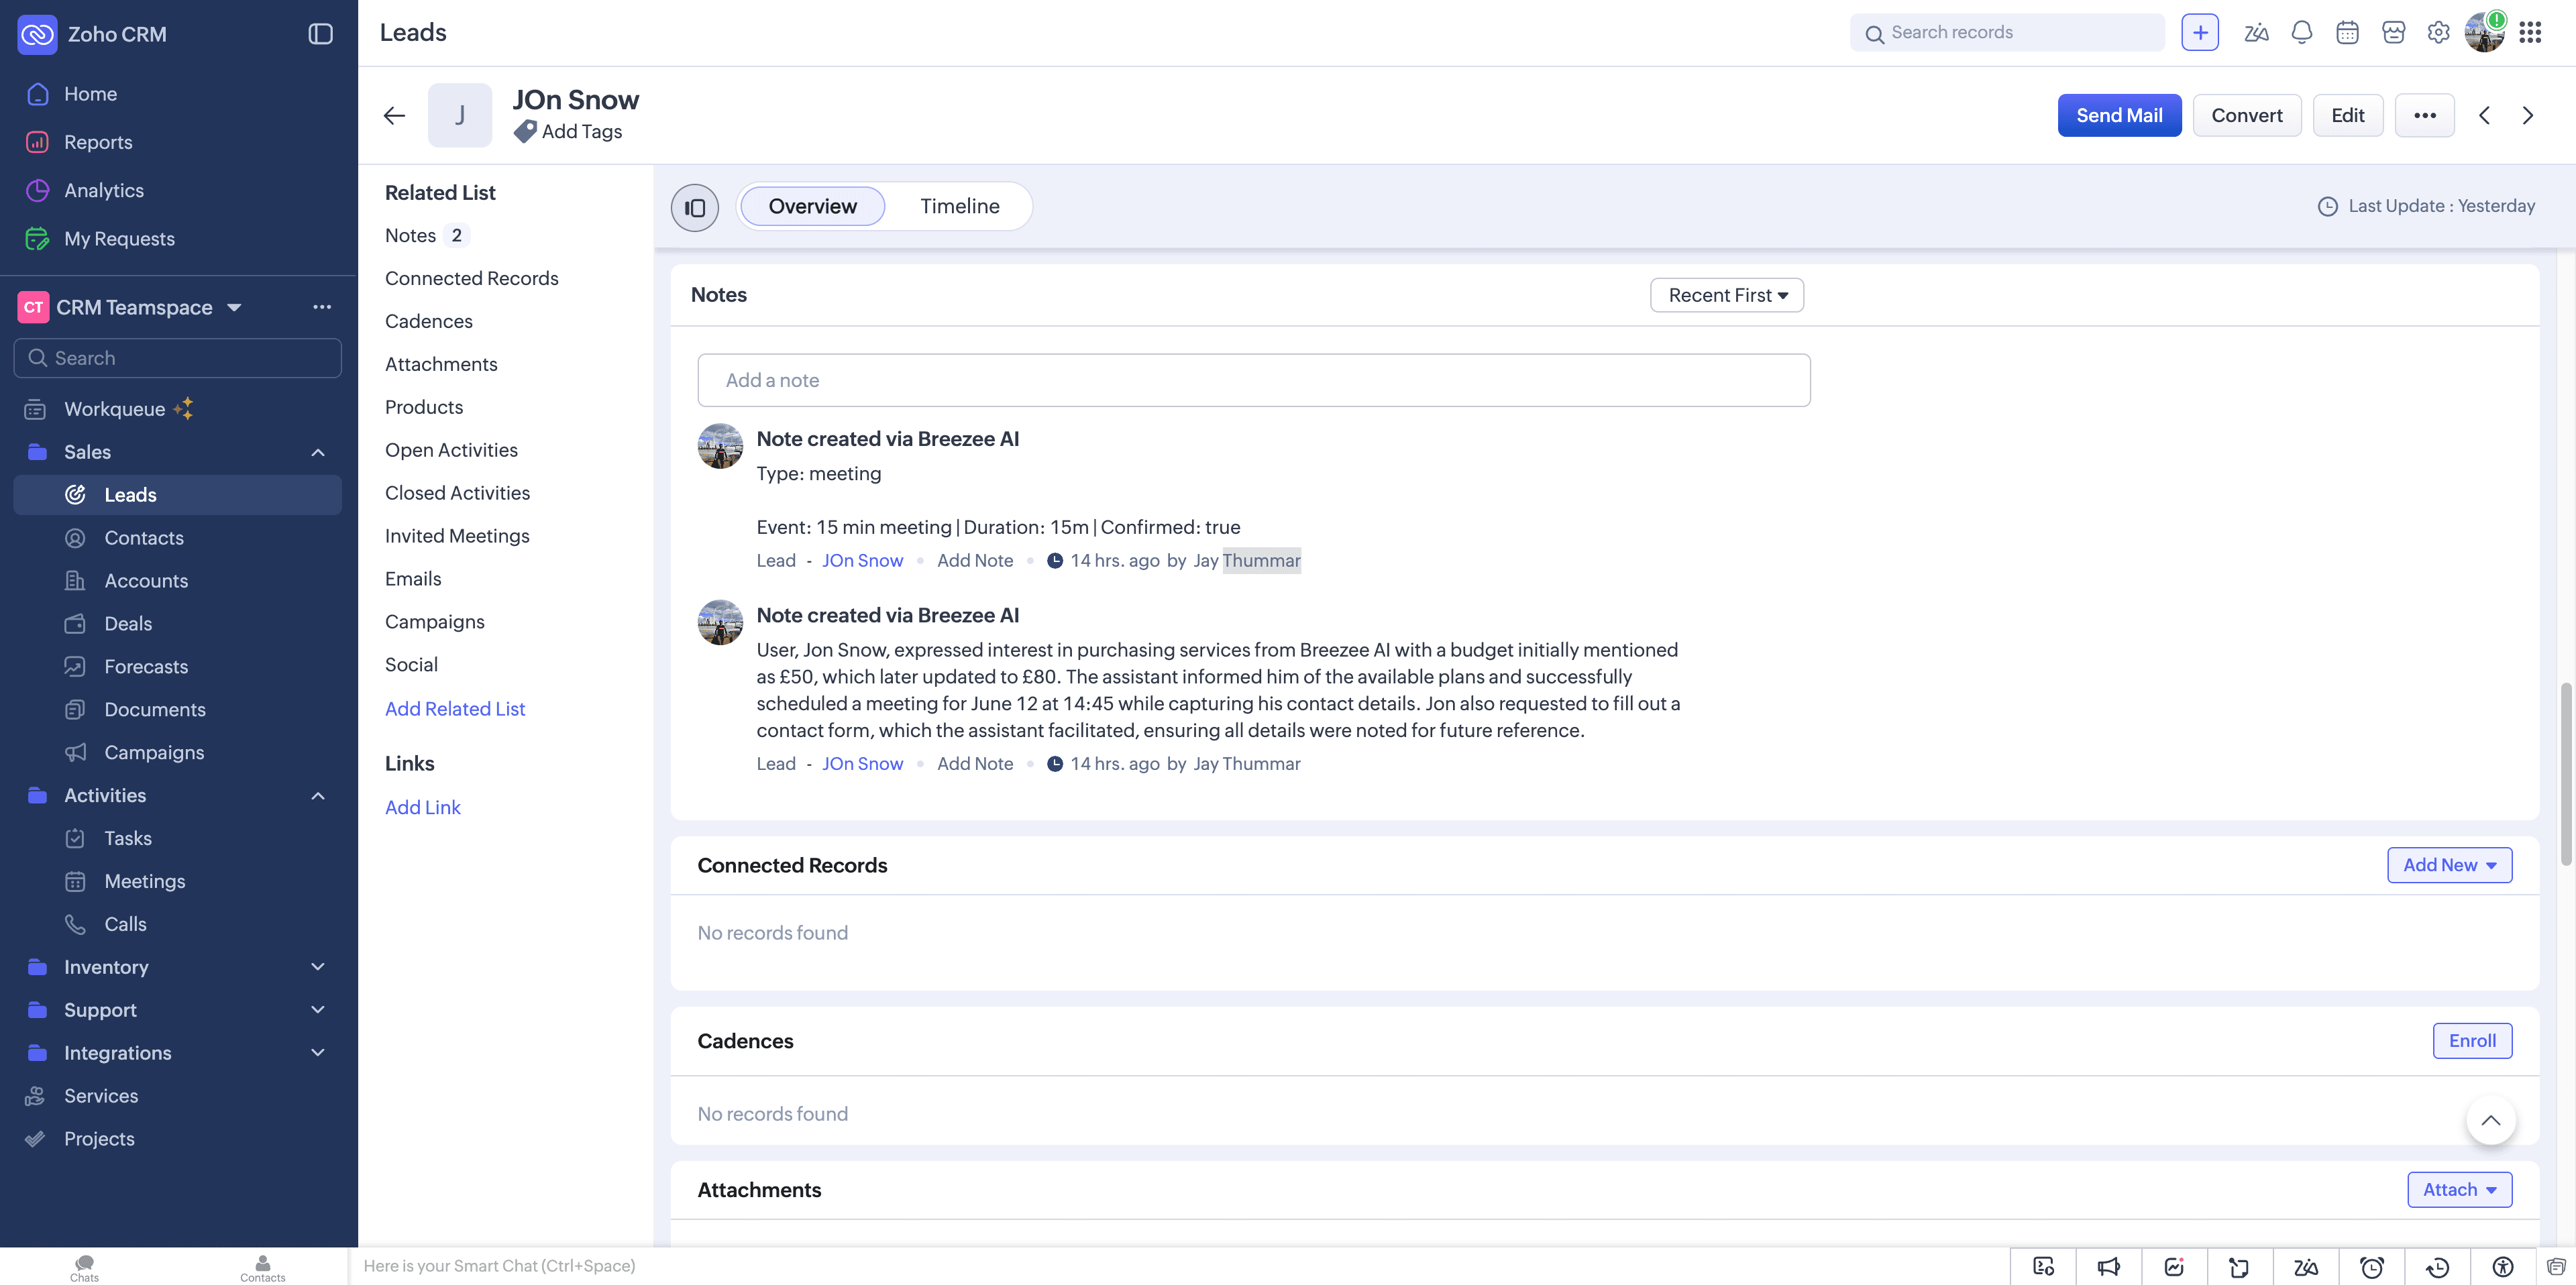Open Chats in the bottom bar

(x=84, y=1267)
